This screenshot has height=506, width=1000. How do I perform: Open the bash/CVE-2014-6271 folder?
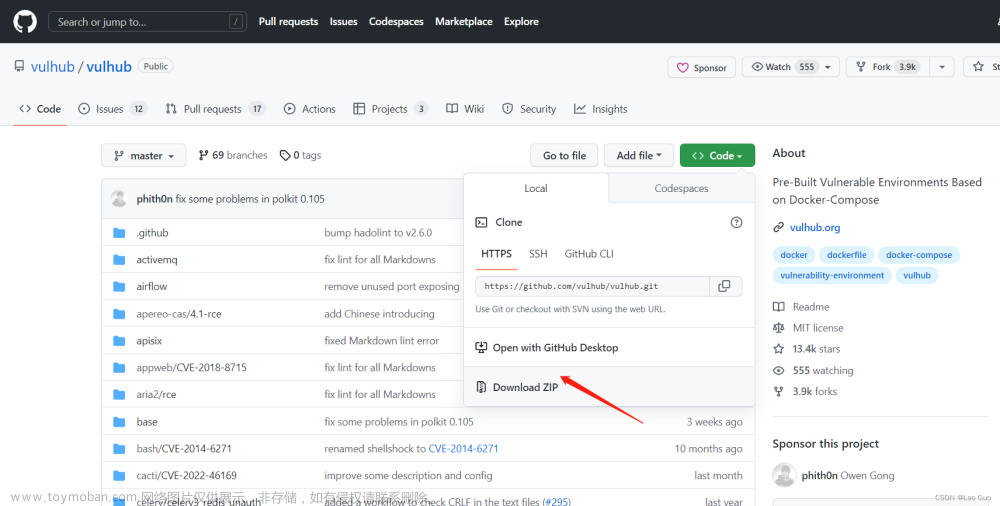184,449
